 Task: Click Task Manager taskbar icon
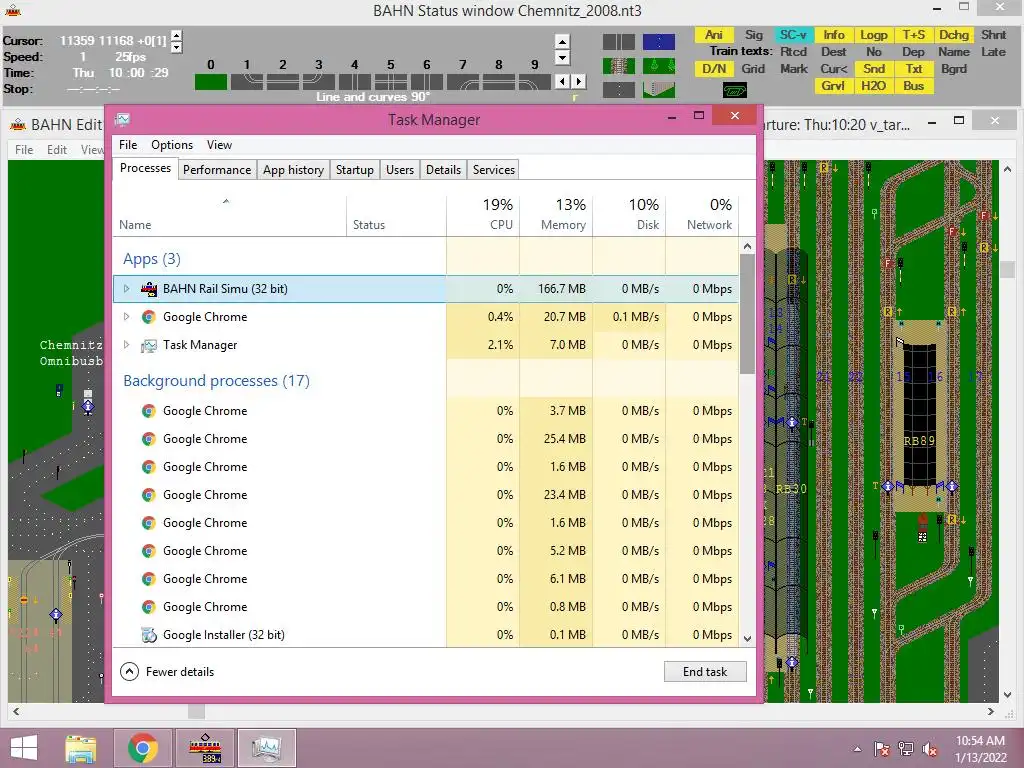pos(266,748)
